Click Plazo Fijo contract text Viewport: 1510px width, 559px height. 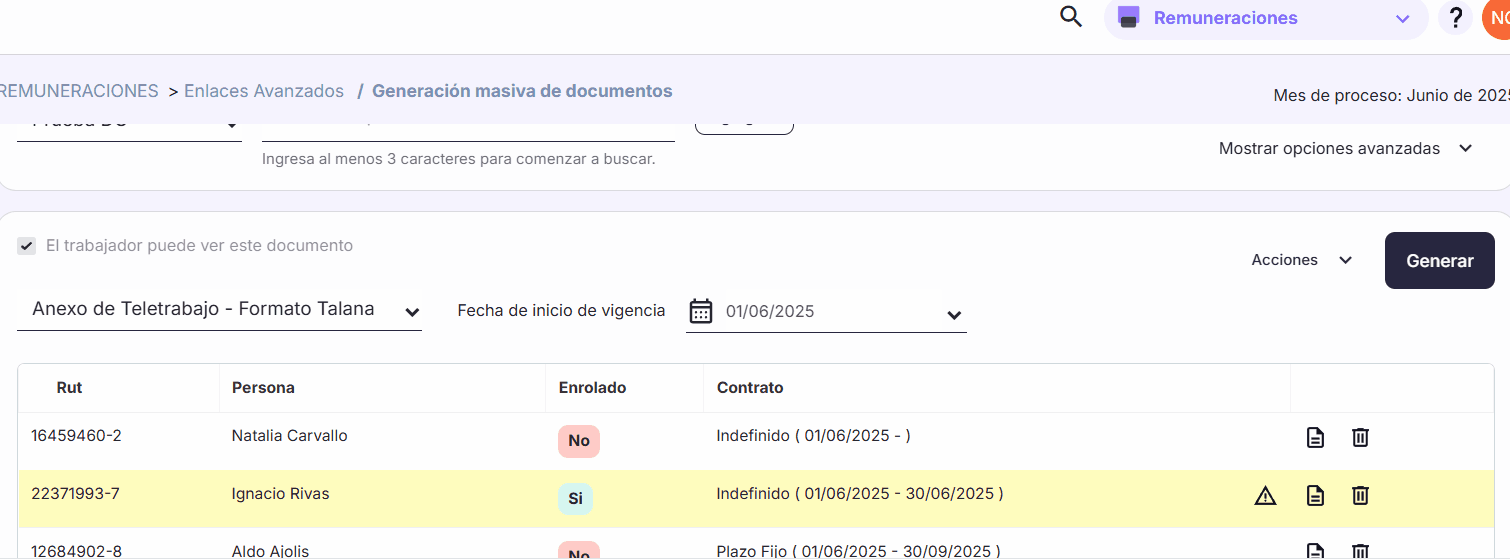coord(858,551)
